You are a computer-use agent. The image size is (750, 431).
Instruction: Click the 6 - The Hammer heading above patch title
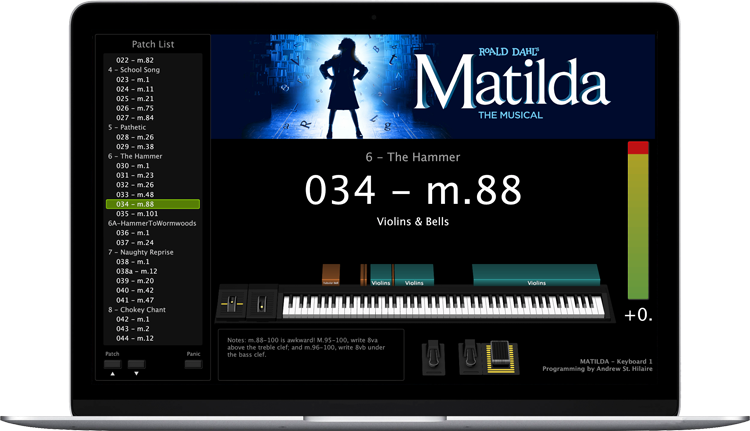click(x=413, y=157)
